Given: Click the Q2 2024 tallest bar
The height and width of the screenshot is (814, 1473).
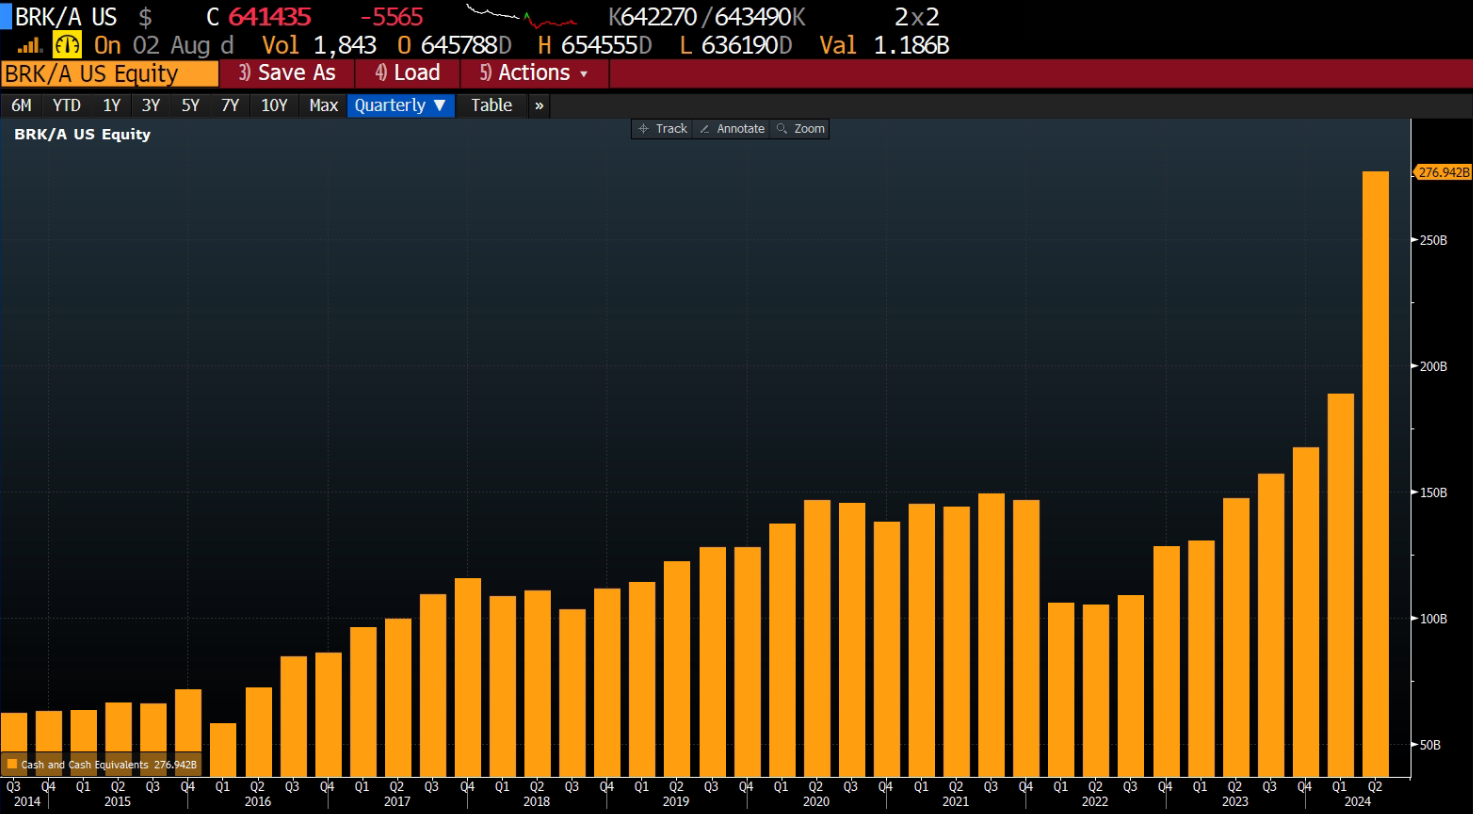Looking at the screenshot, I should (x=1375, y=470).
